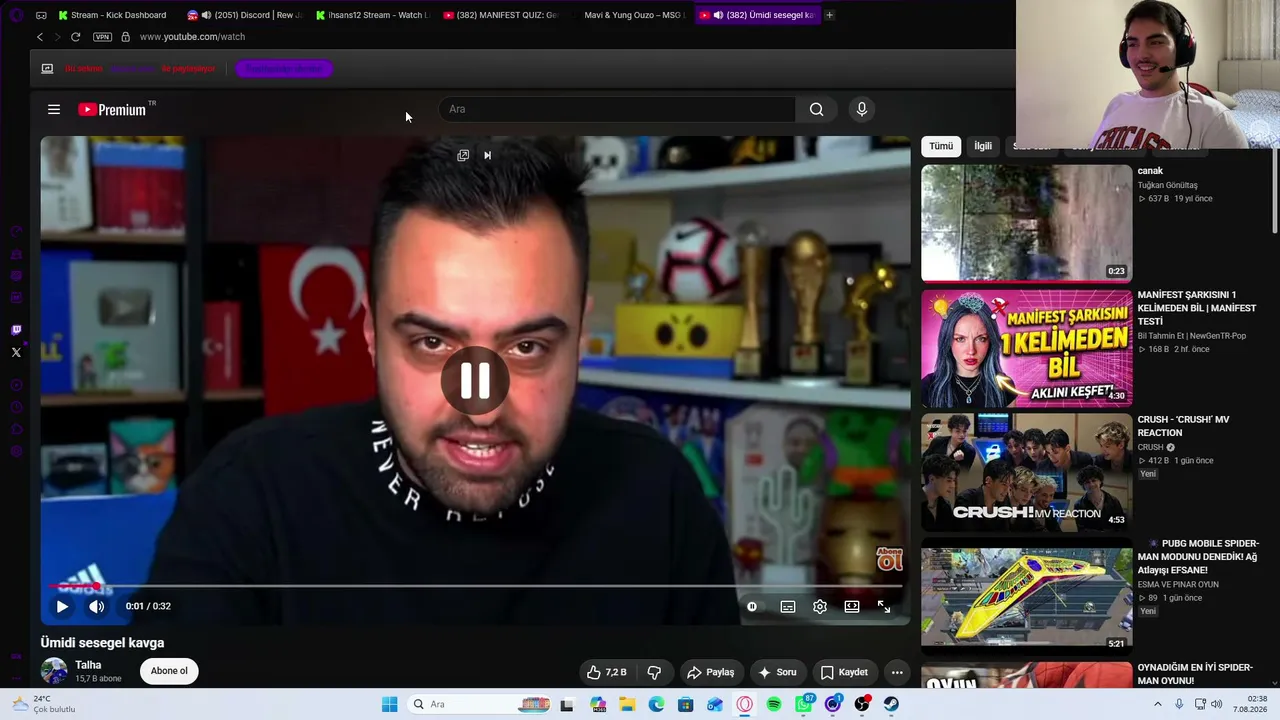Like the video (7,2 B)

coord(606,672)
